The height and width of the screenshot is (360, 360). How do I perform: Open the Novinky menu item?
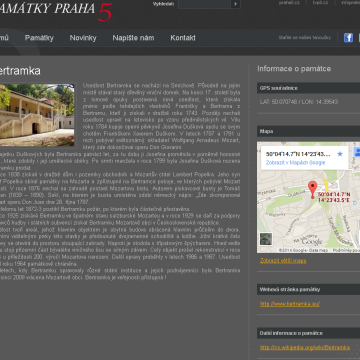coord(83,38)
